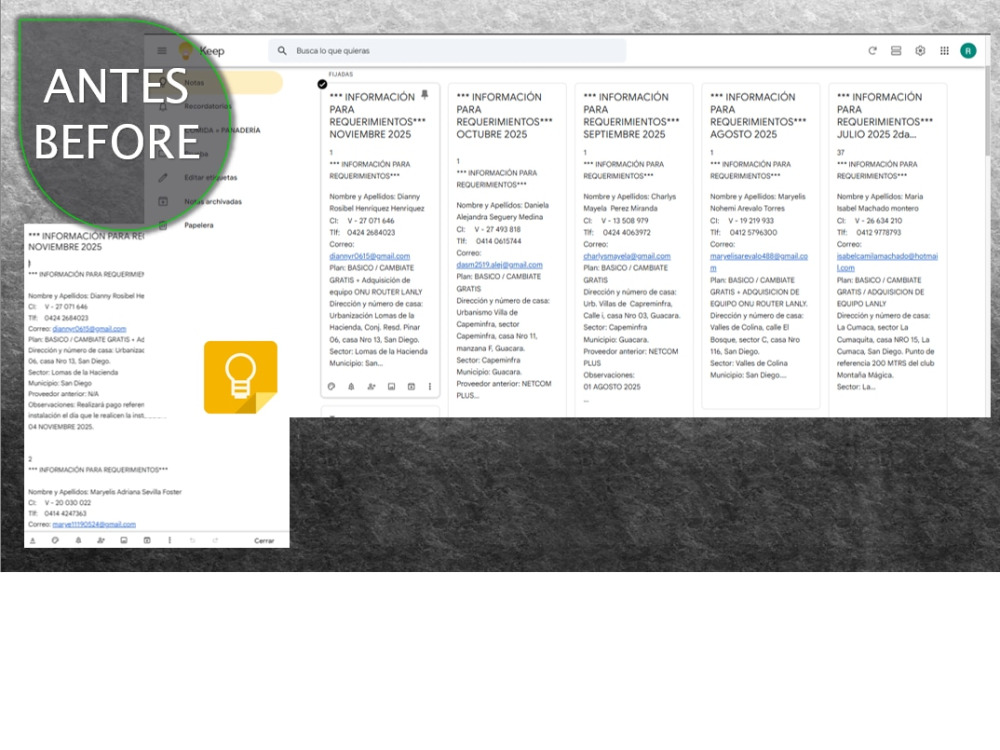Focus the 'Busca lo que quieras' search field
This screenshot has width=1000, height=750.
pyautogui.click(x=446, y=51)
